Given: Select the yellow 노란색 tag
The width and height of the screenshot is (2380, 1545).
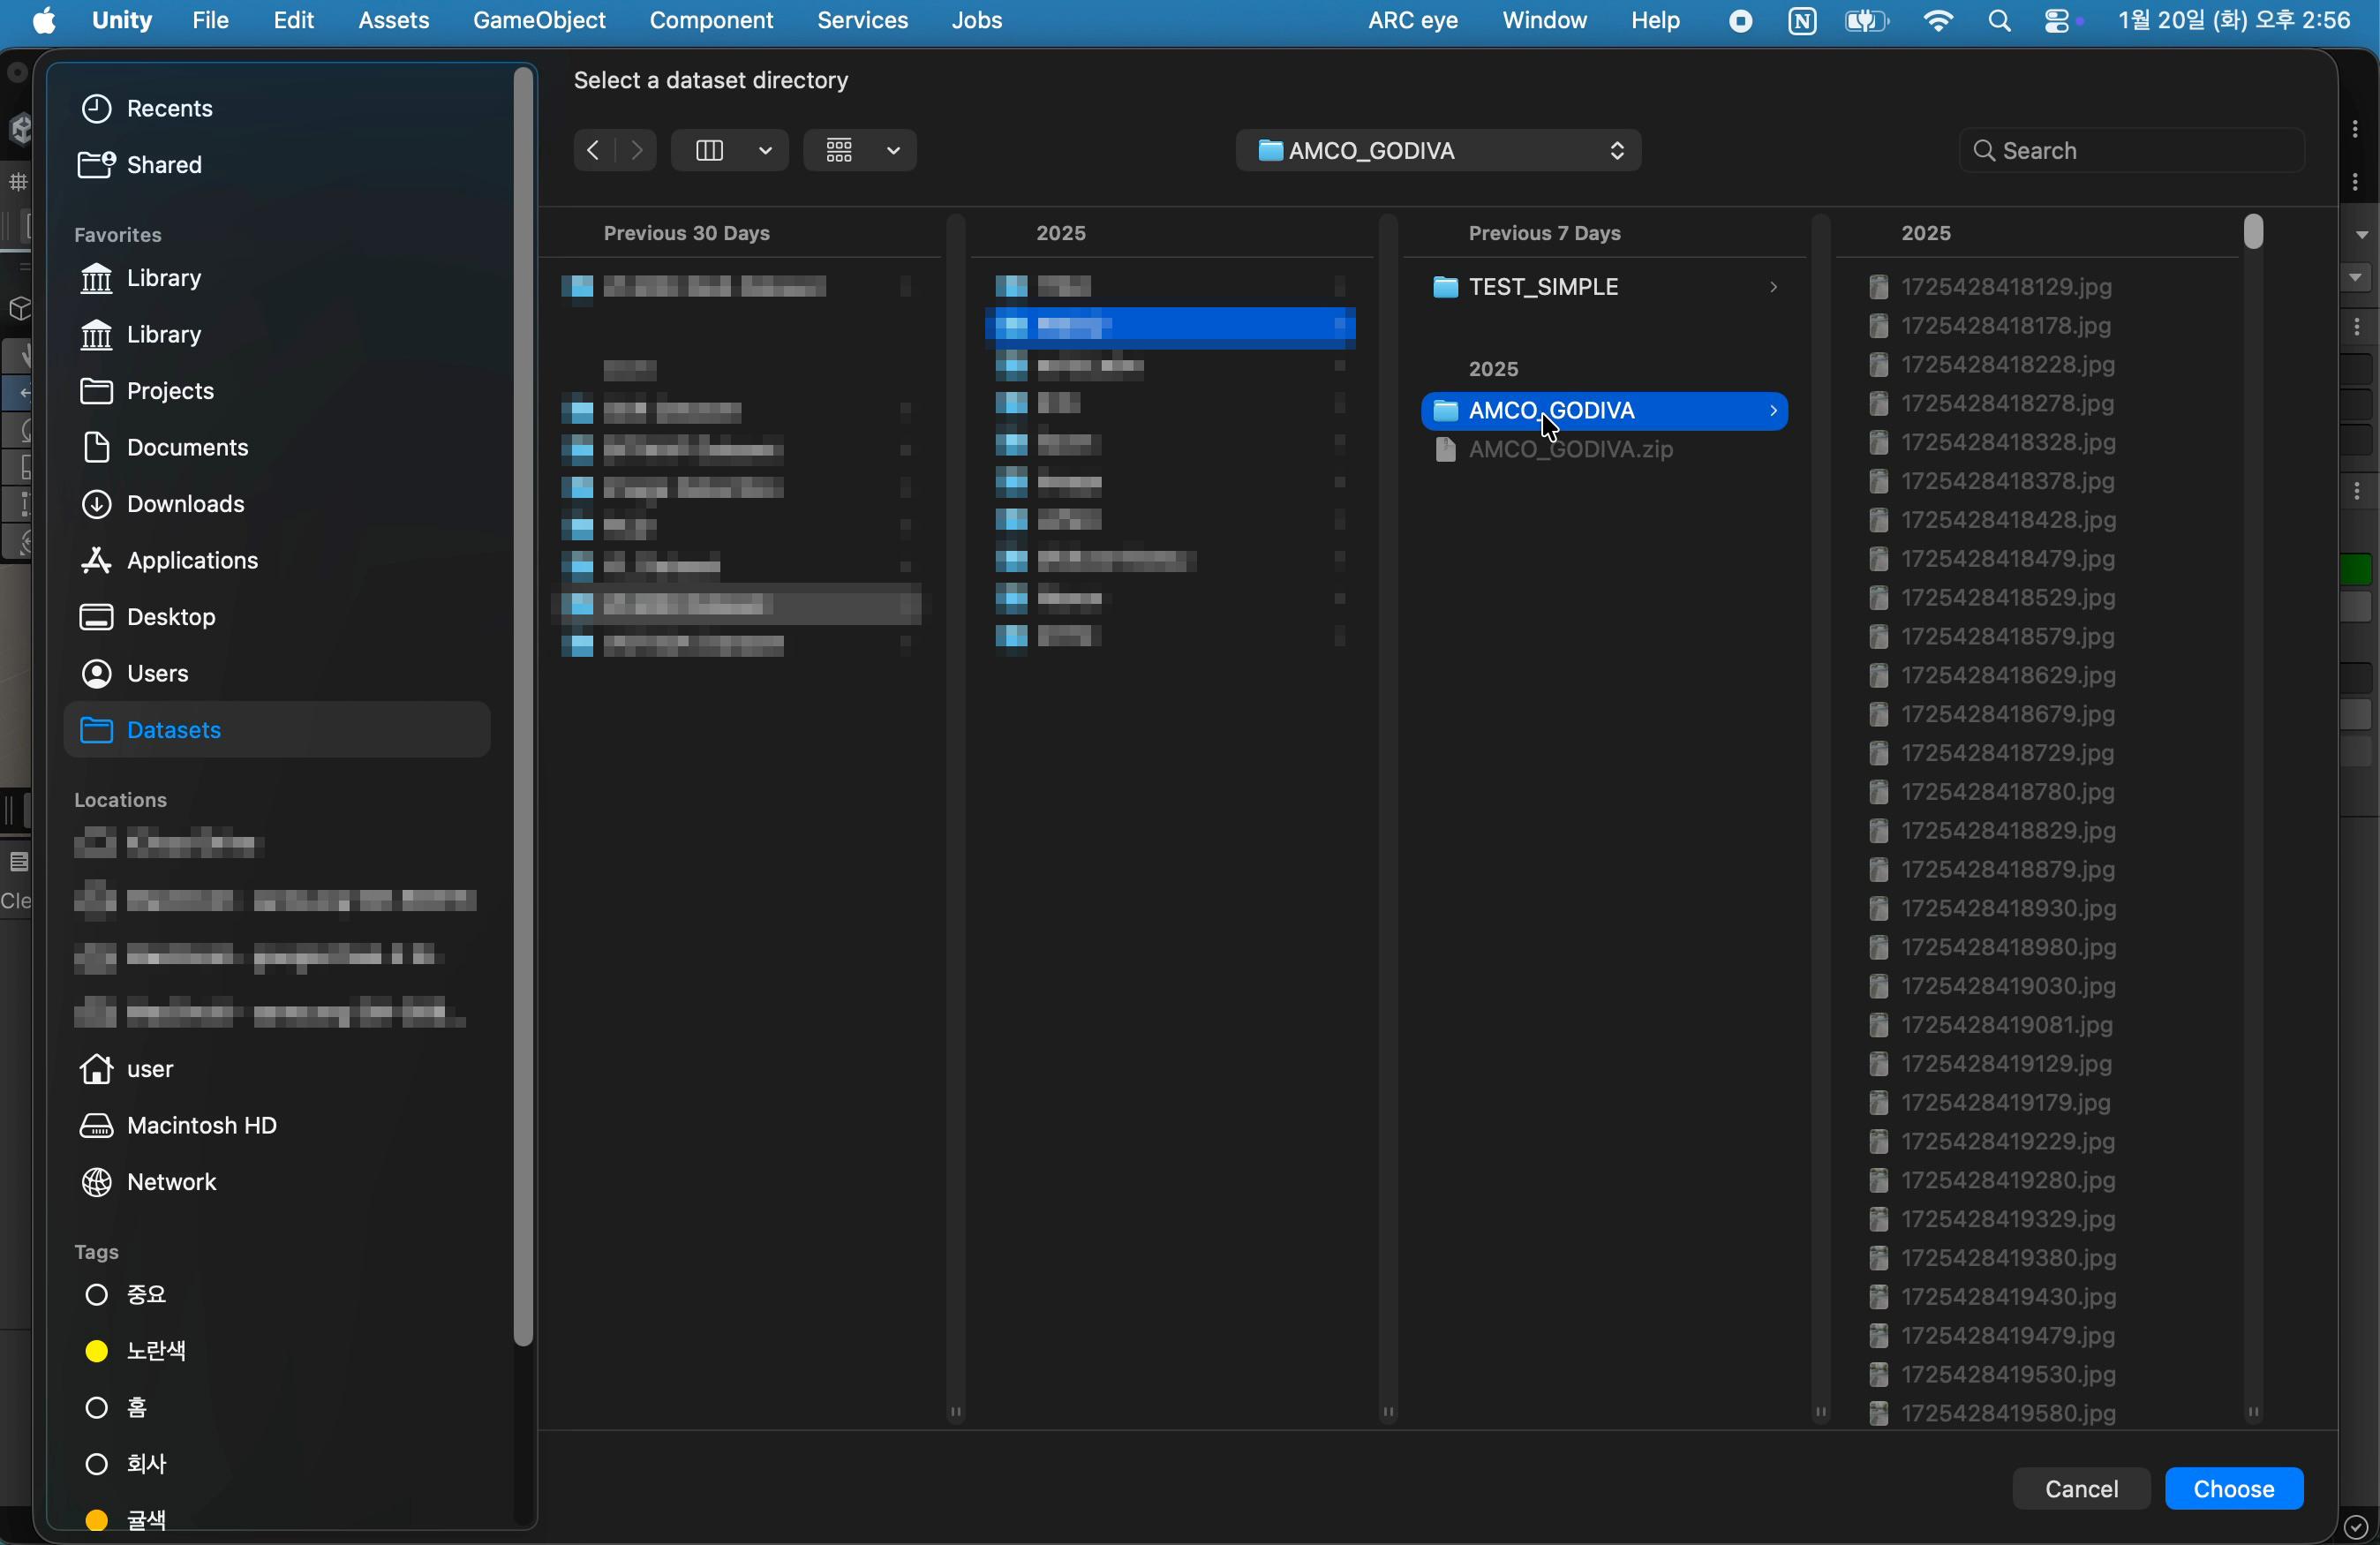Looking at the screenshot, I should [155, 1351].
